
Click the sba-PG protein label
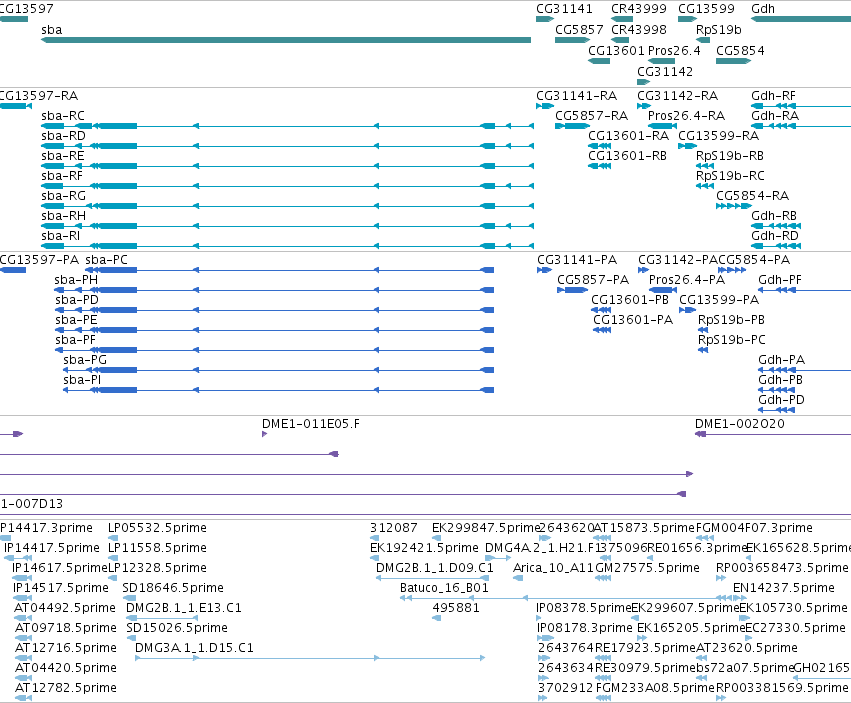(x=85, y=359)
